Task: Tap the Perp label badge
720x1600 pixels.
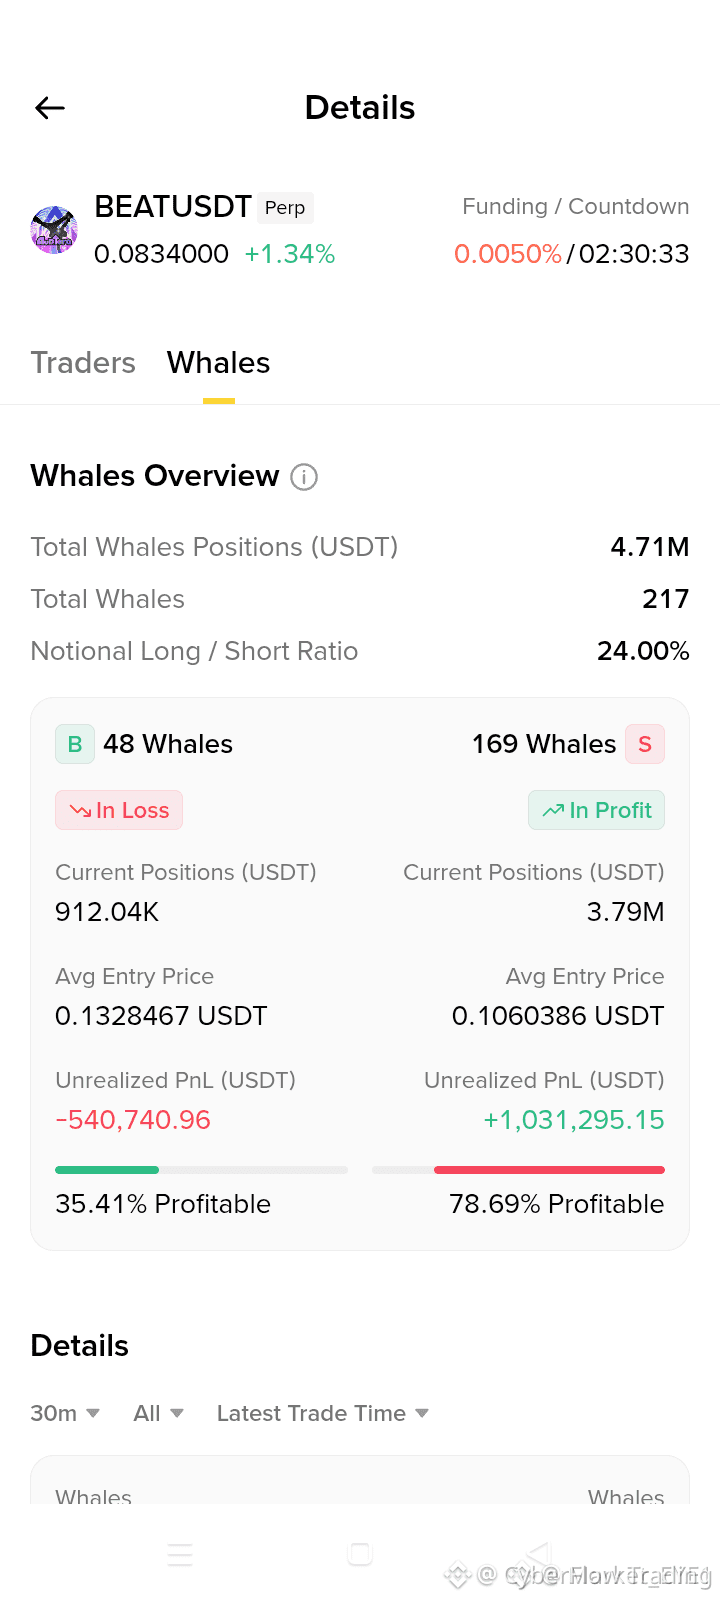Action: (285, 207)
